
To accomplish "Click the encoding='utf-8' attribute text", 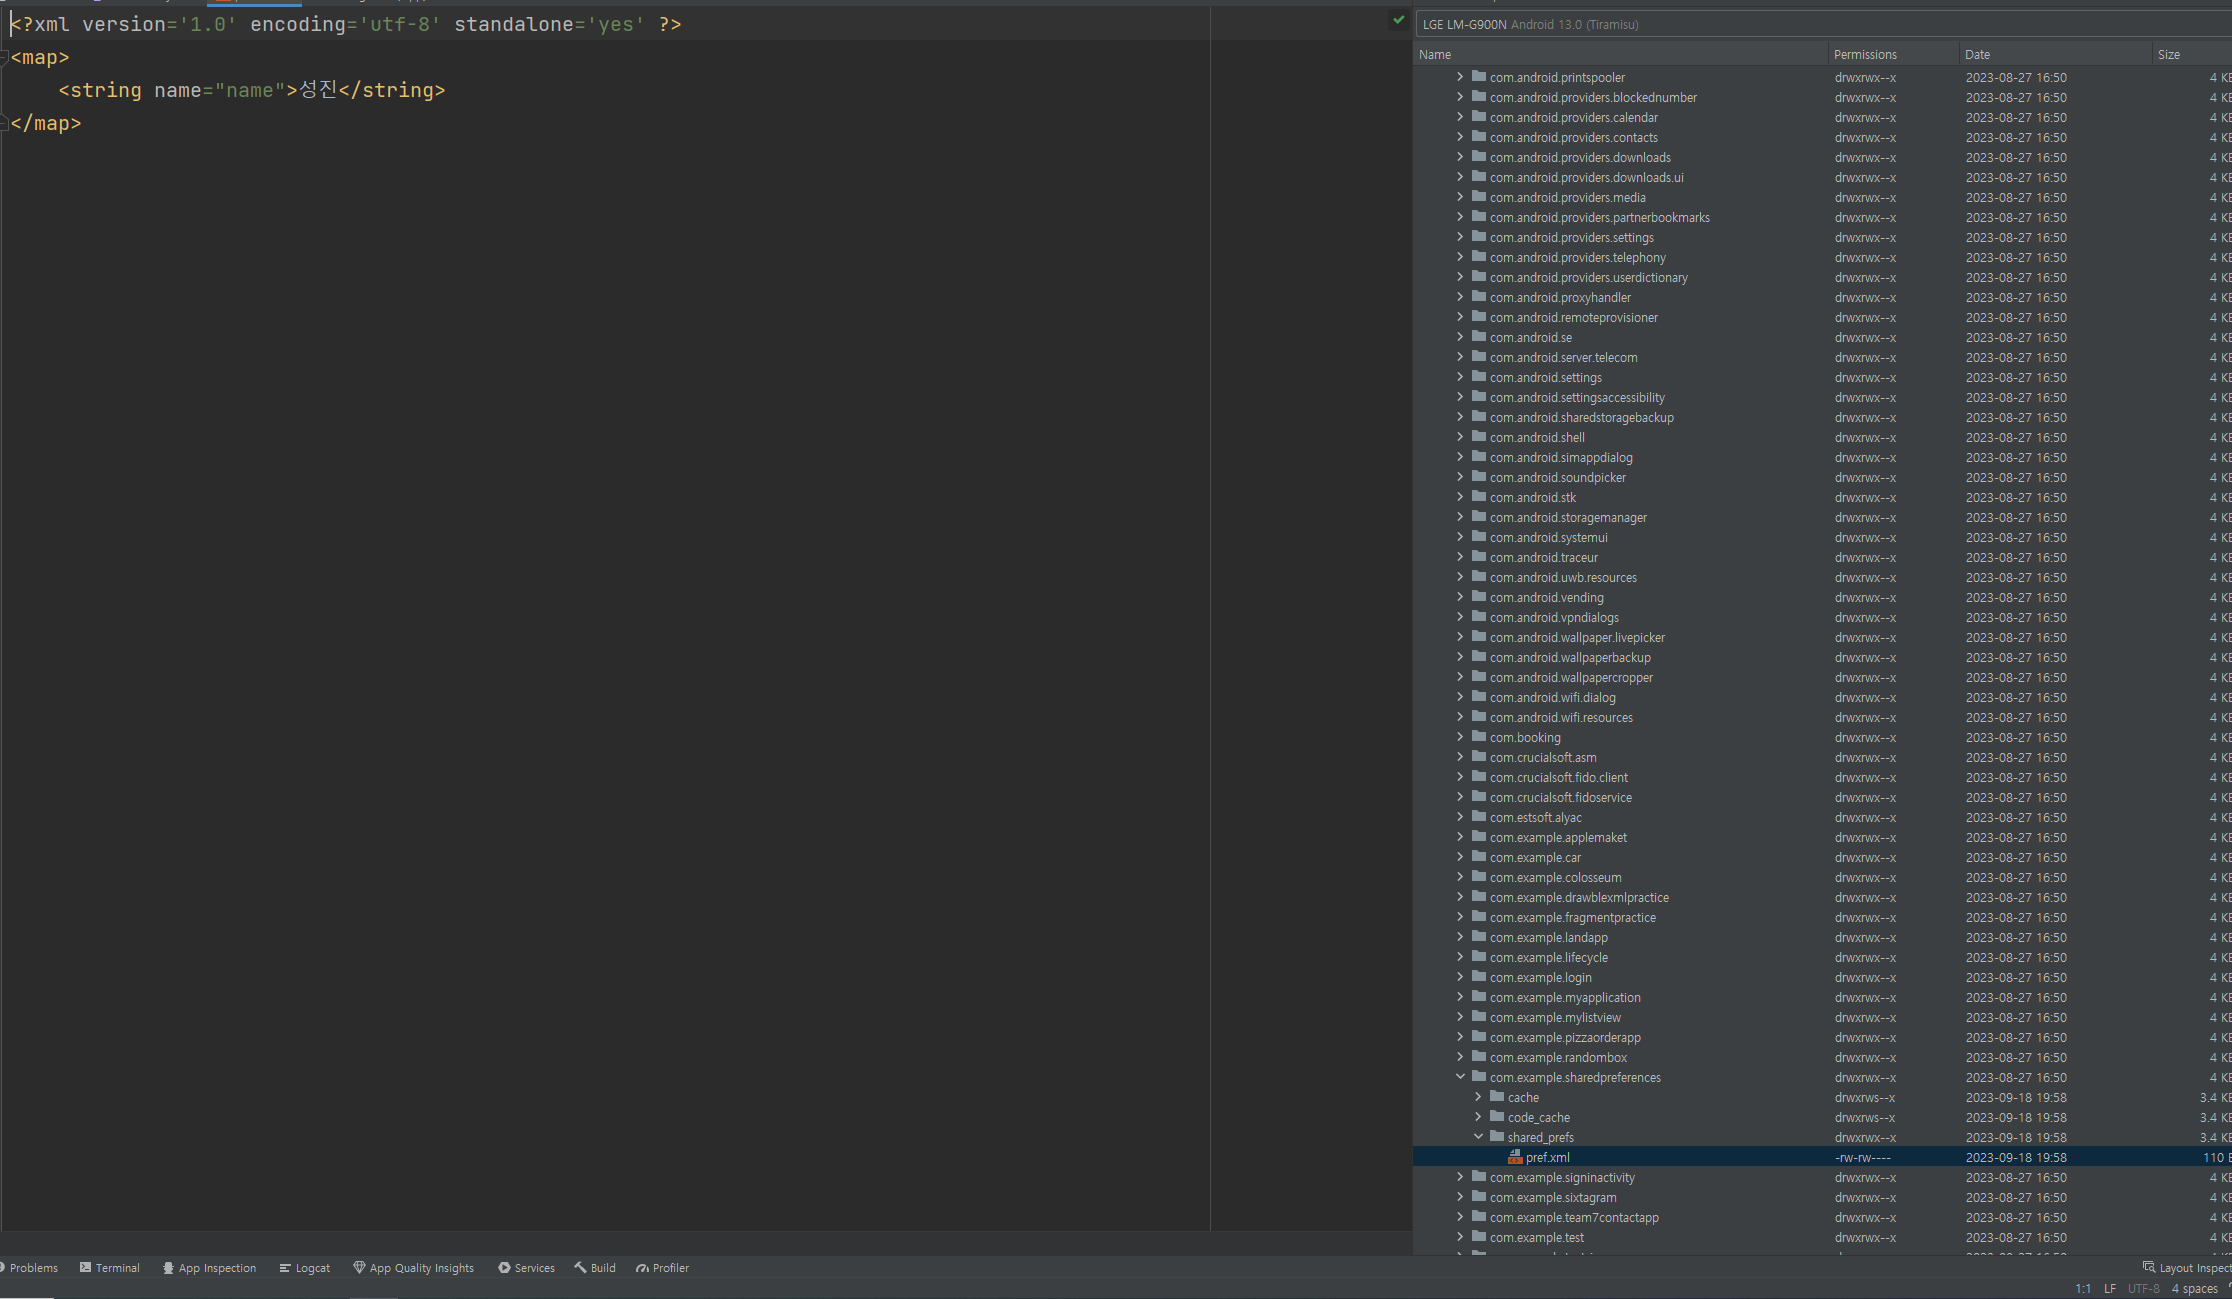I will click(346, 24).
